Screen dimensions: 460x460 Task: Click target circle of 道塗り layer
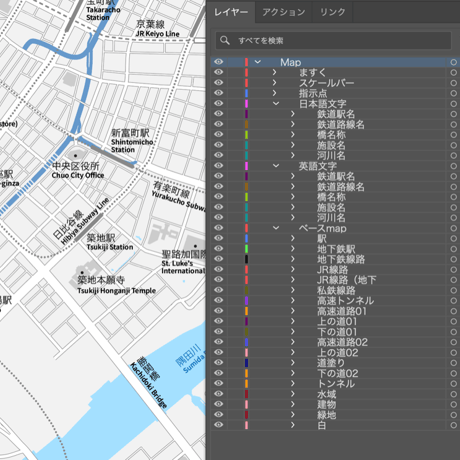coord(453,363)
